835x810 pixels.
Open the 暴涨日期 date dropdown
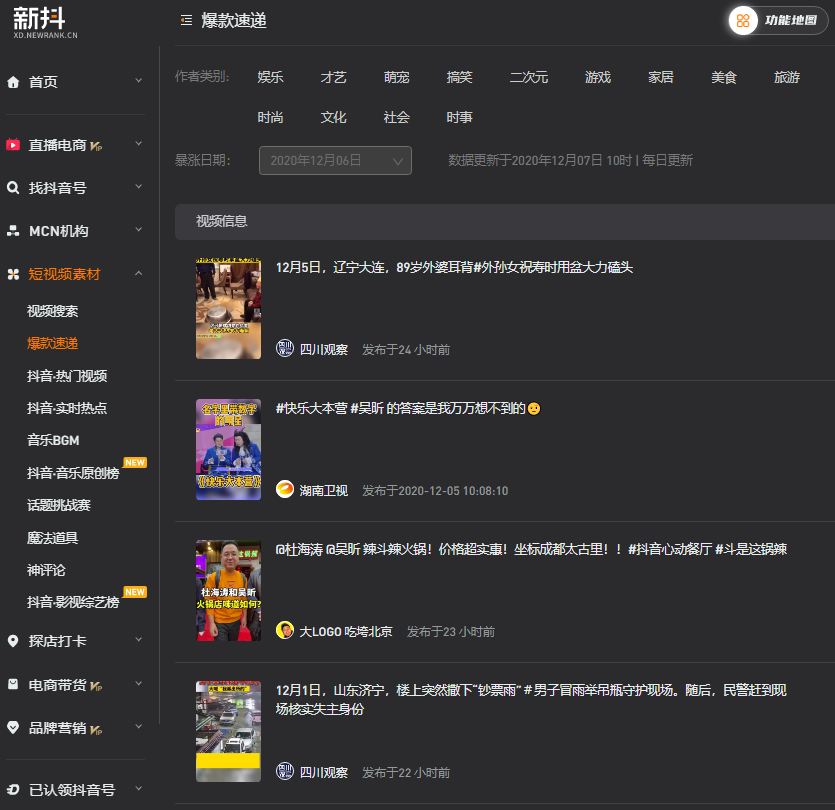pyautogui.click(x=335, y=160)
